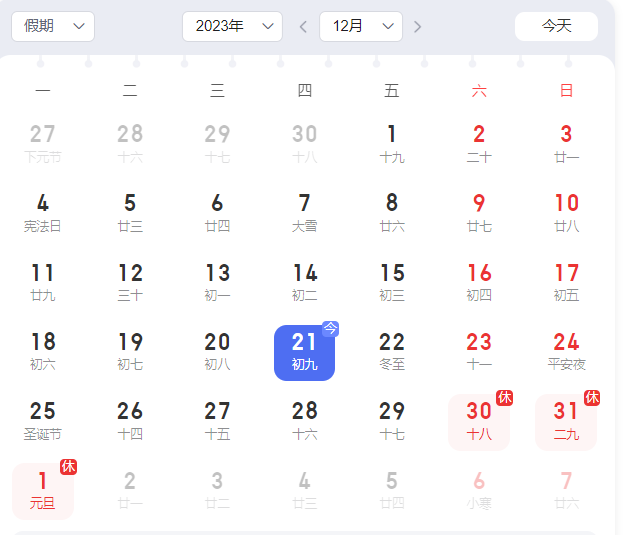Open the 假期 holiday dropdown
Screen dimensions: 623x535
click(x=53, y=27)
